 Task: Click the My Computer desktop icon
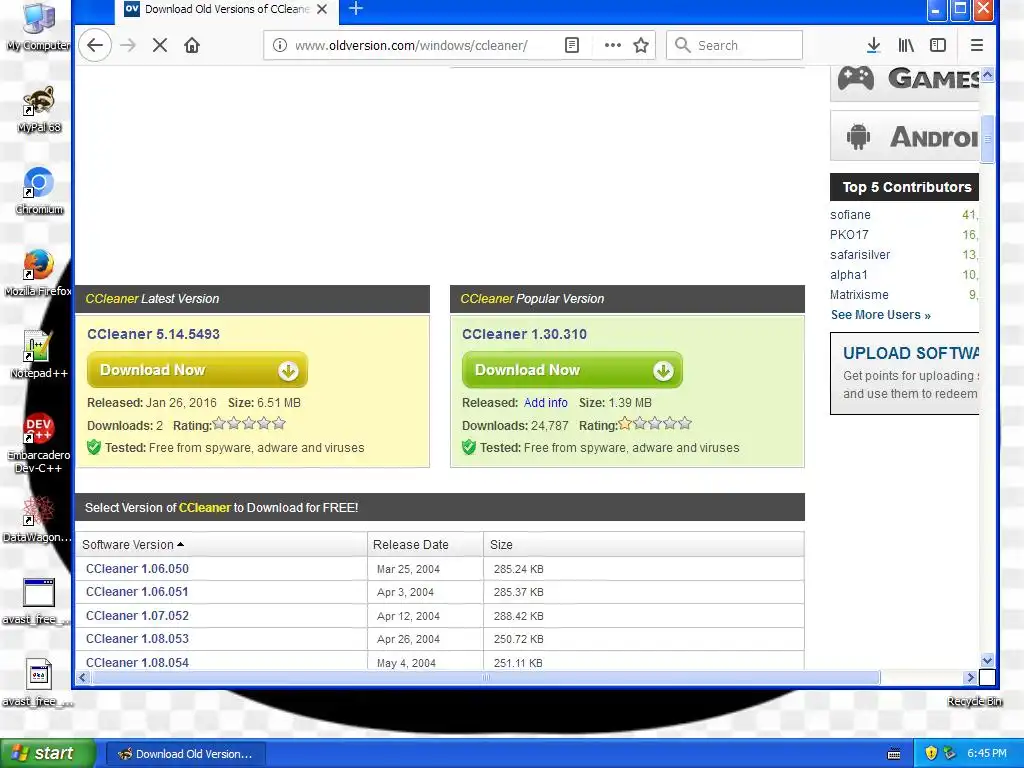pyautogui.click(x=39, y=27)
